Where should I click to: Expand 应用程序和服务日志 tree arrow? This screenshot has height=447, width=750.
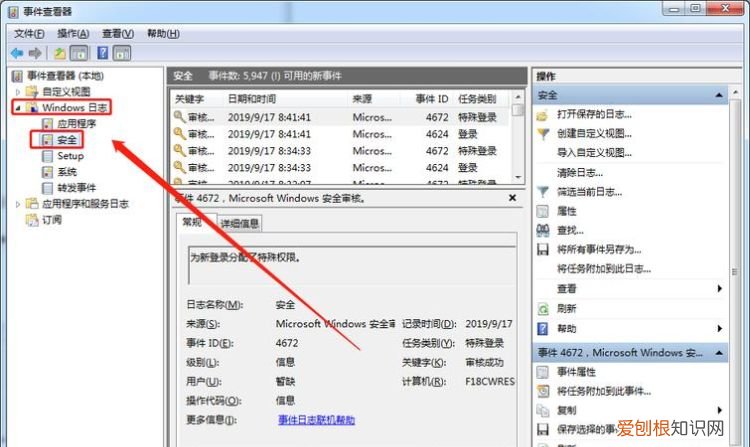(x=18, y=204)
